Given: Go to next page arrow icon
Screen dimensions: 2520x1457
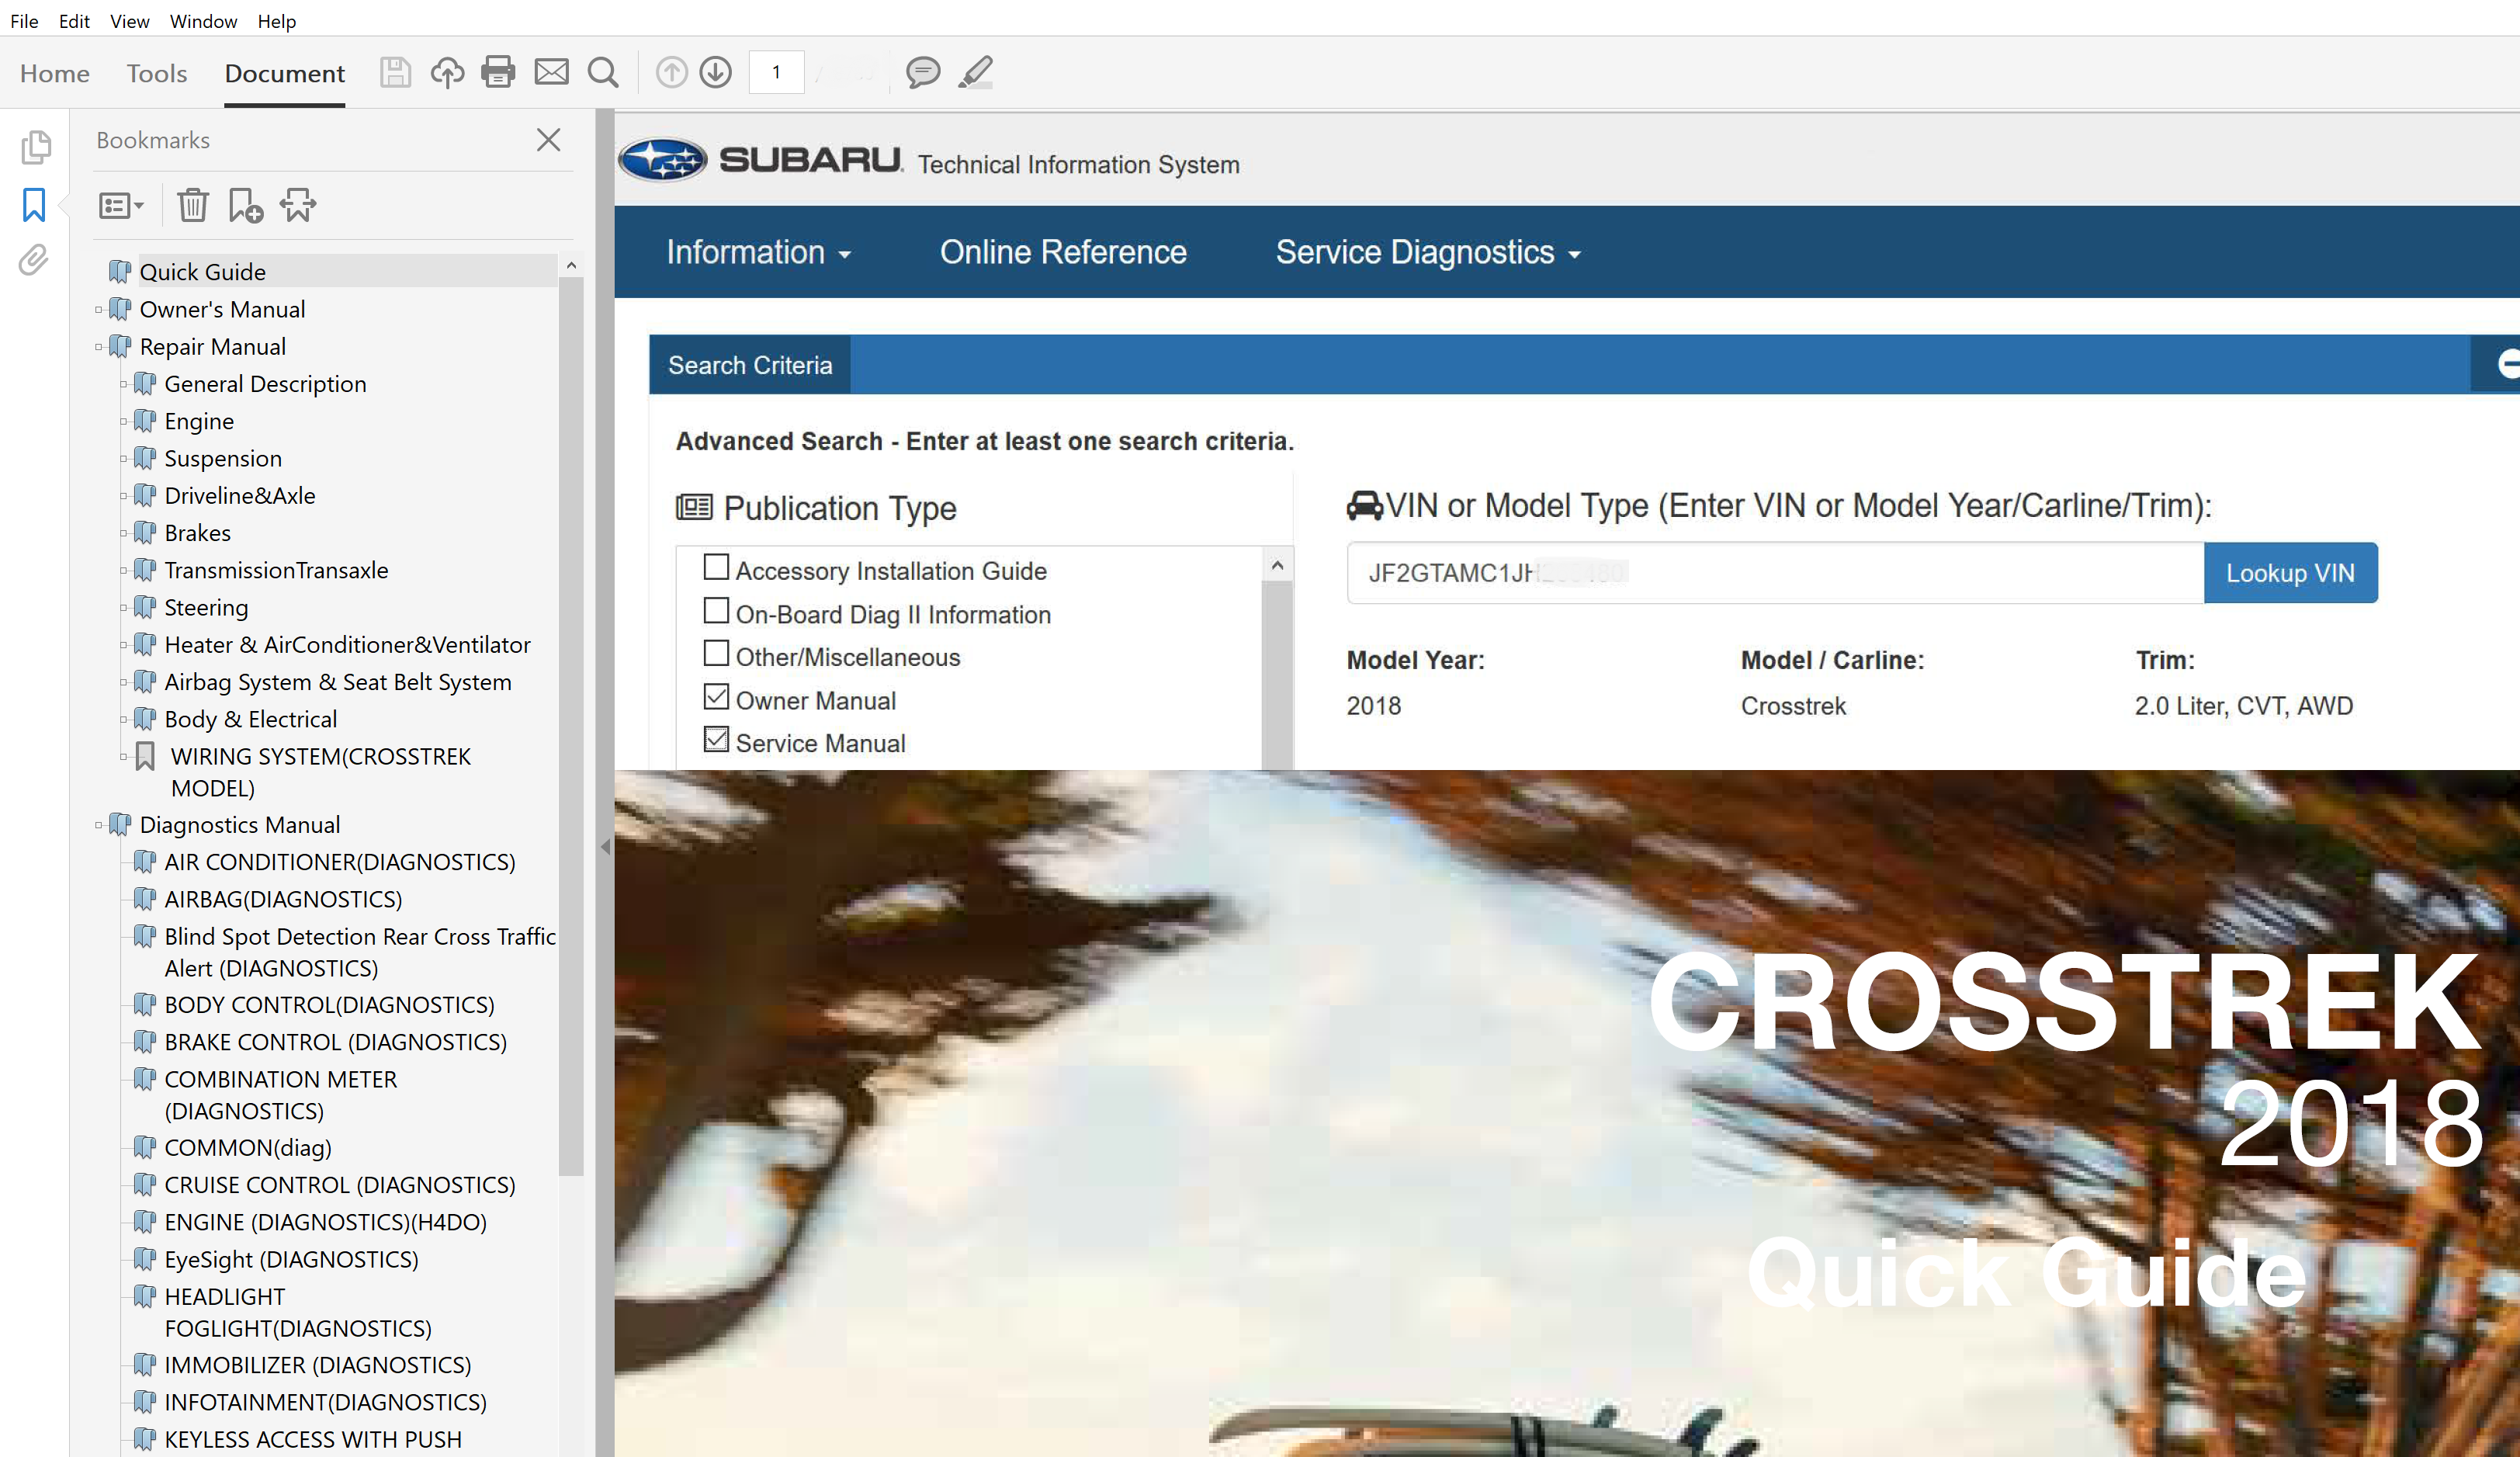Looking at the screenshot, I should [716, 72].
